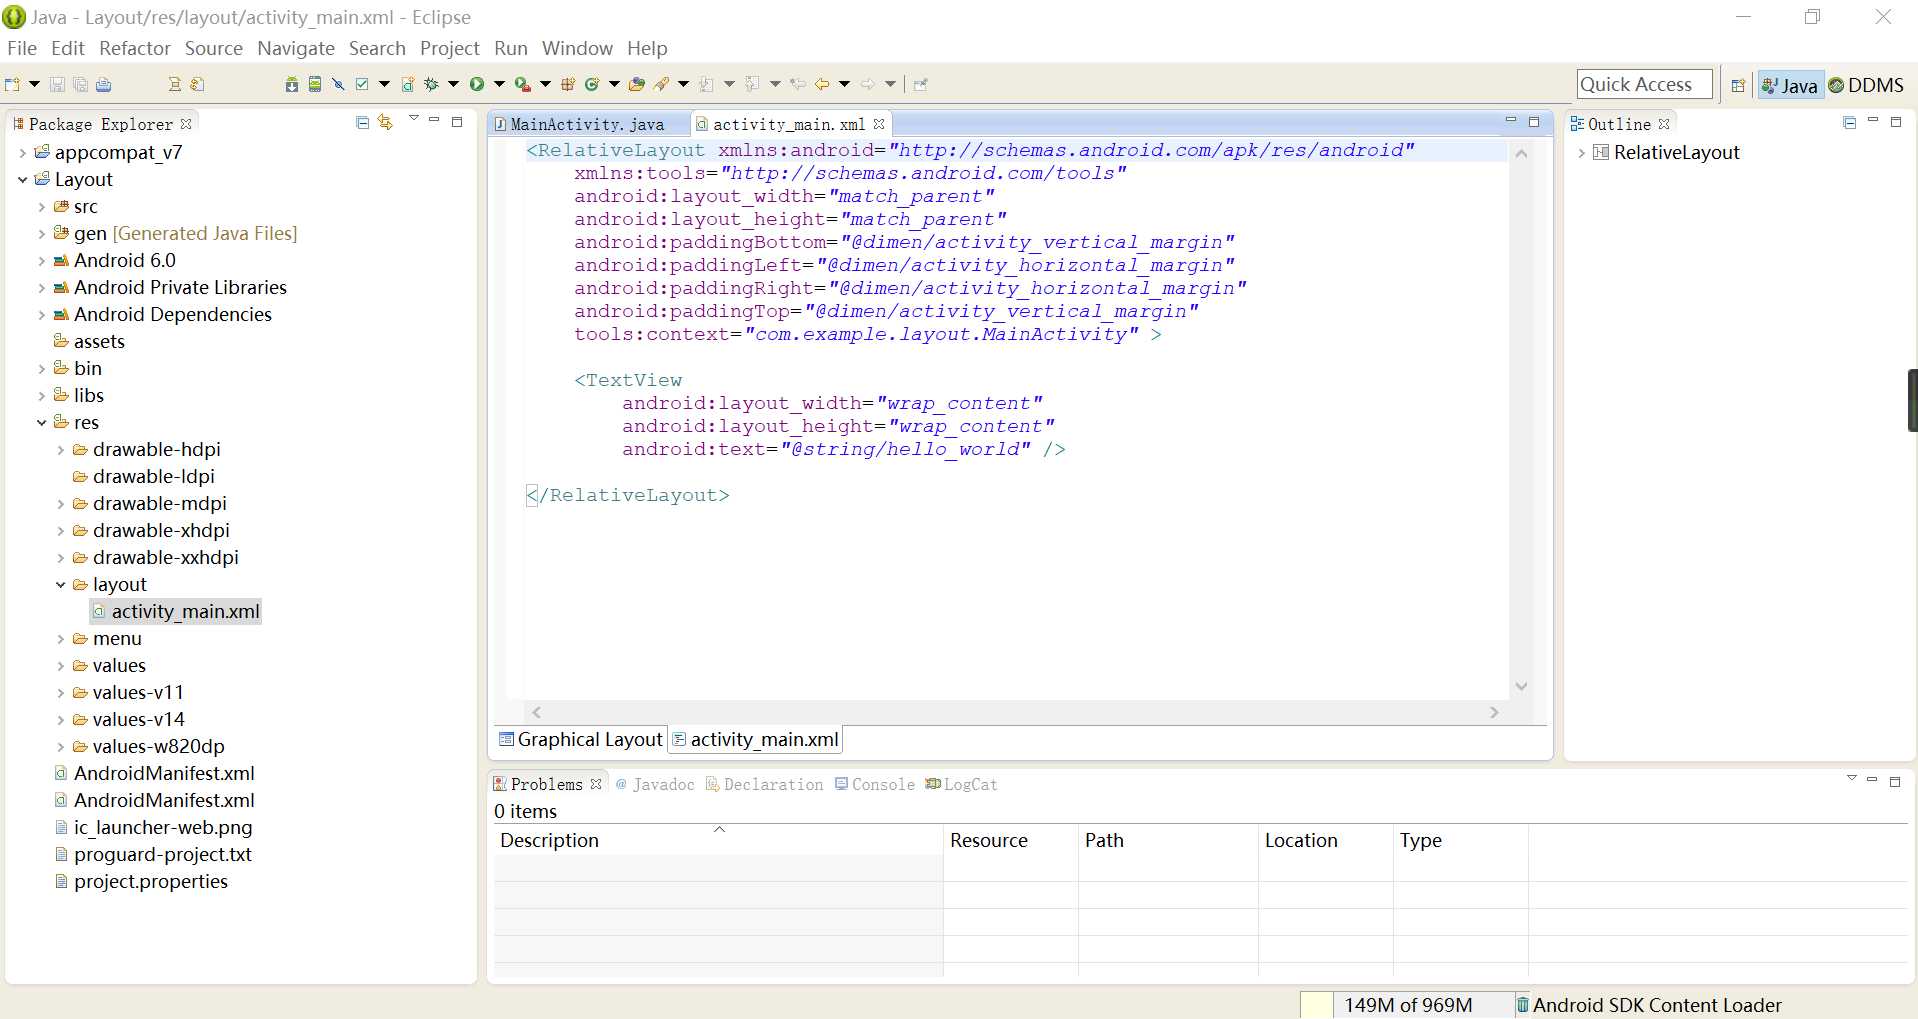Screen dimensions: 1918x1019
Task: Click the New file toolbar icon
Action: click(x=12, y=84)
